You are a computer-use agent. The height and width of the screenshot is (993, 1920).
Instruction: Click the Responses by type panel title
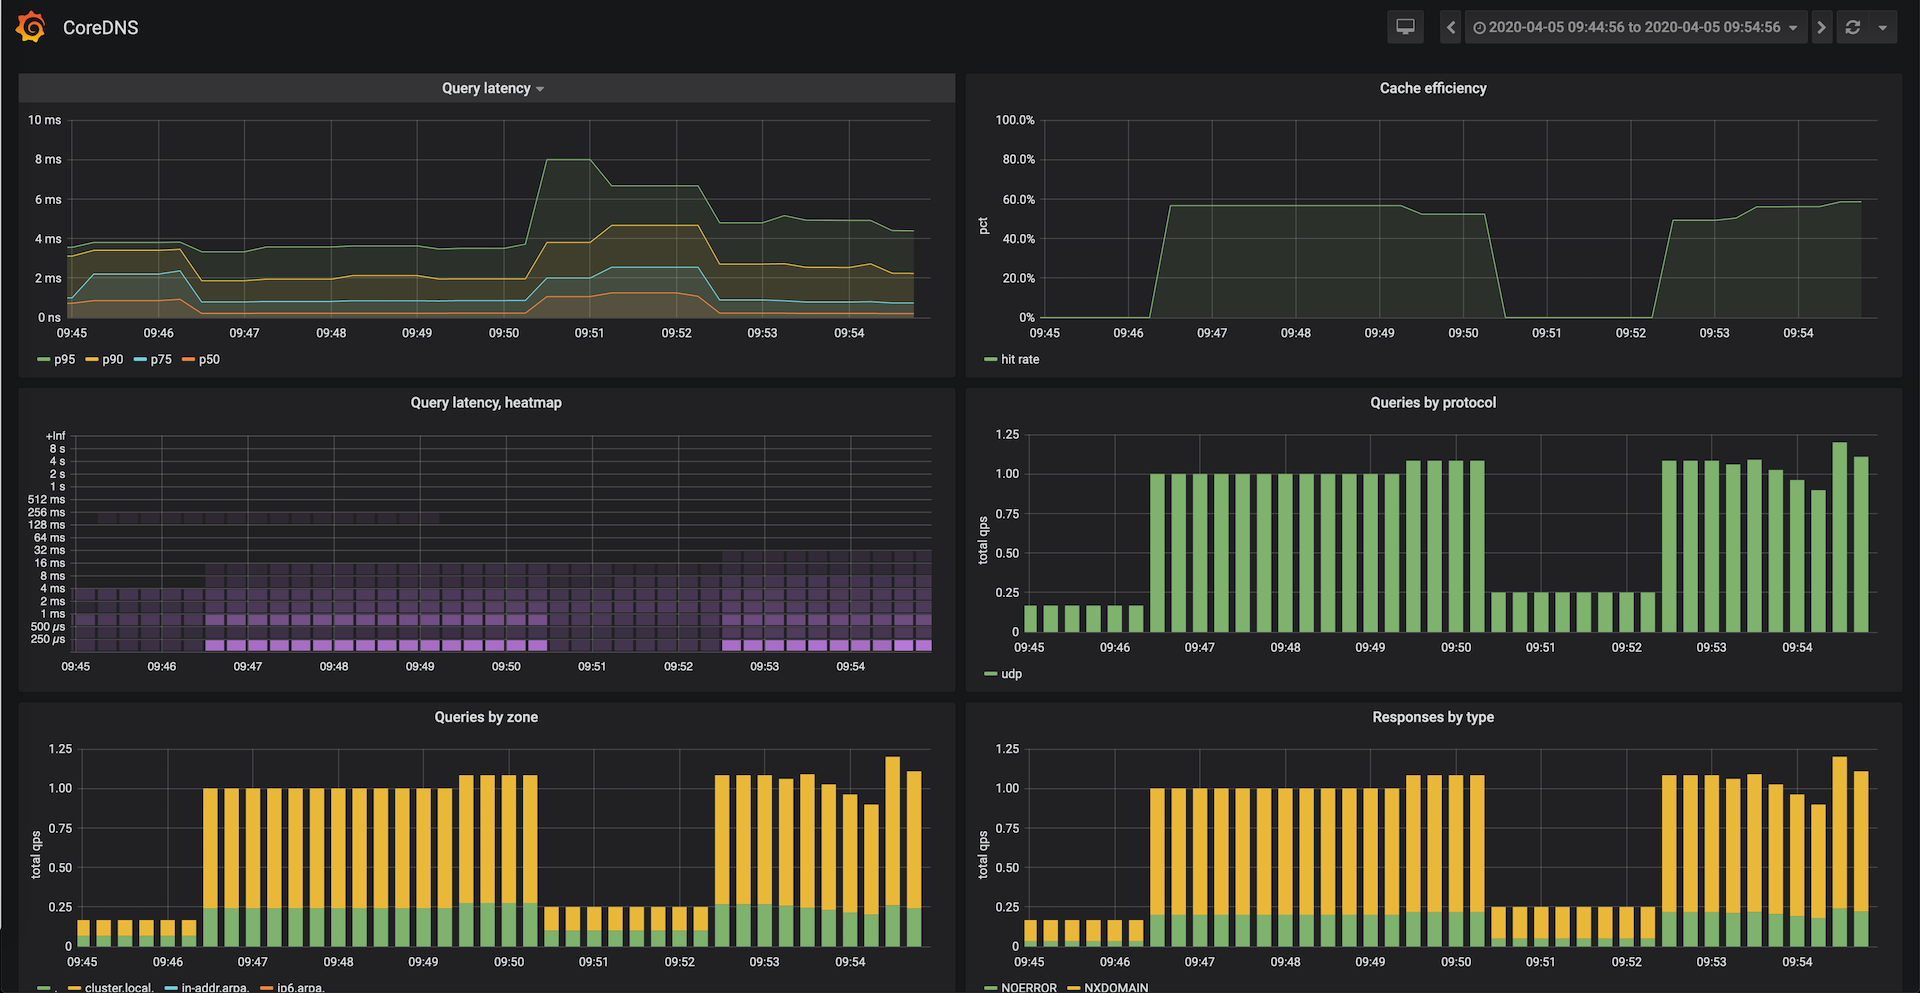pyautogui.click(x=1432, y=717)
